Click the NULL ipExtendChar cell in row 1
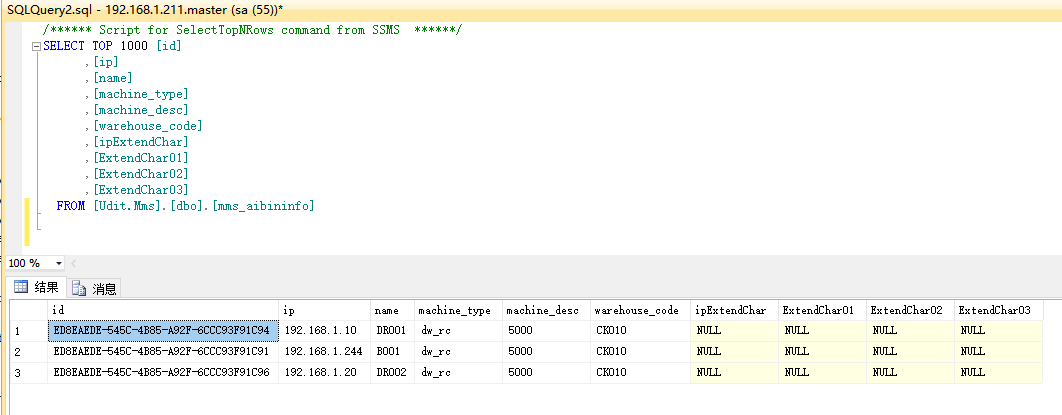 [x=732, y=331]
